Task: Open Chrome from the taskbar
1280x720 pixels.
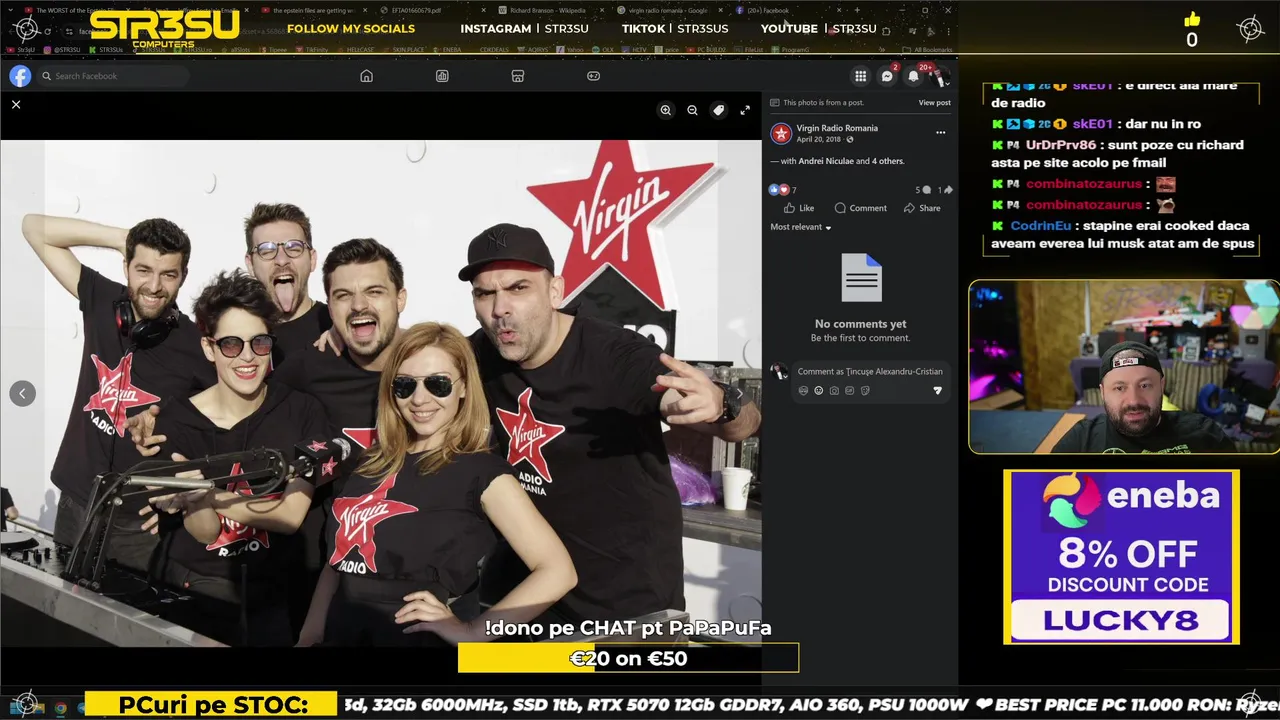Action: tap(60, 708)
